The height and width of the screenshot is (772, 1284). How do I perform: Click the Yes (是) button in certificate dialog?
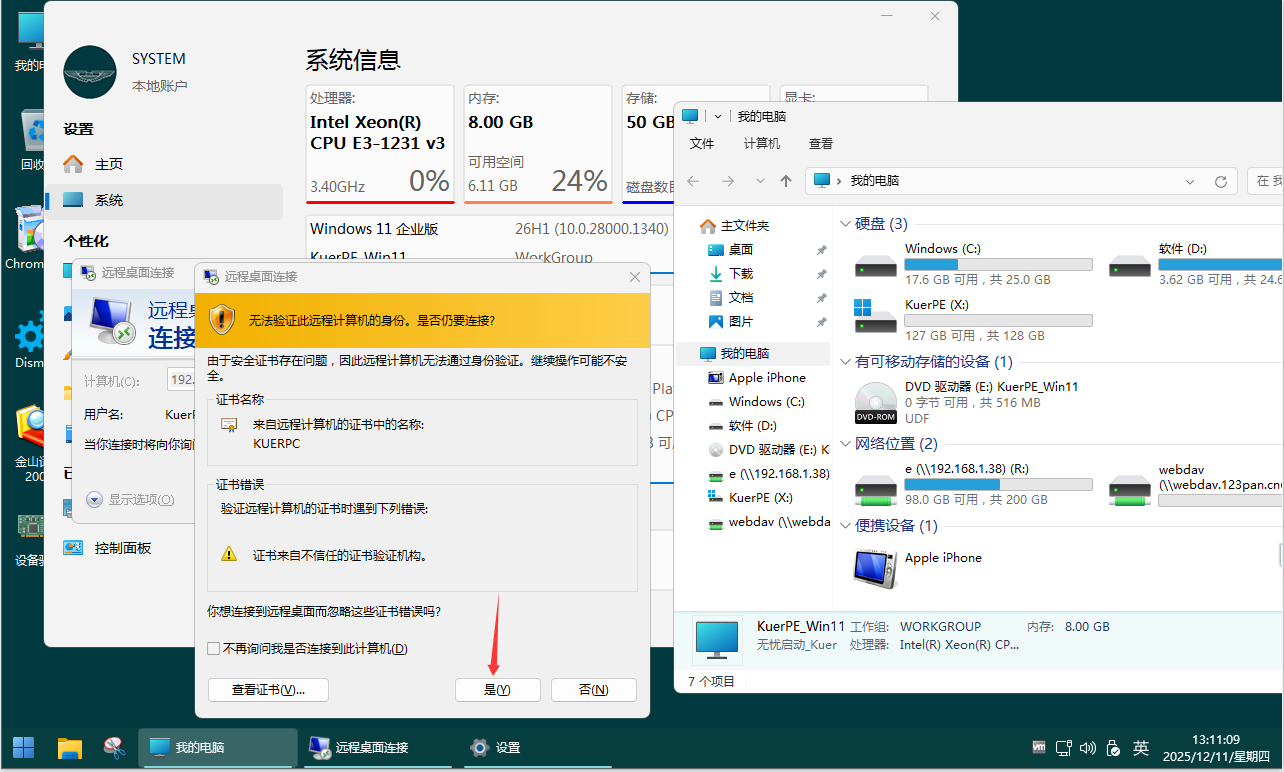[x=497, y=690]
